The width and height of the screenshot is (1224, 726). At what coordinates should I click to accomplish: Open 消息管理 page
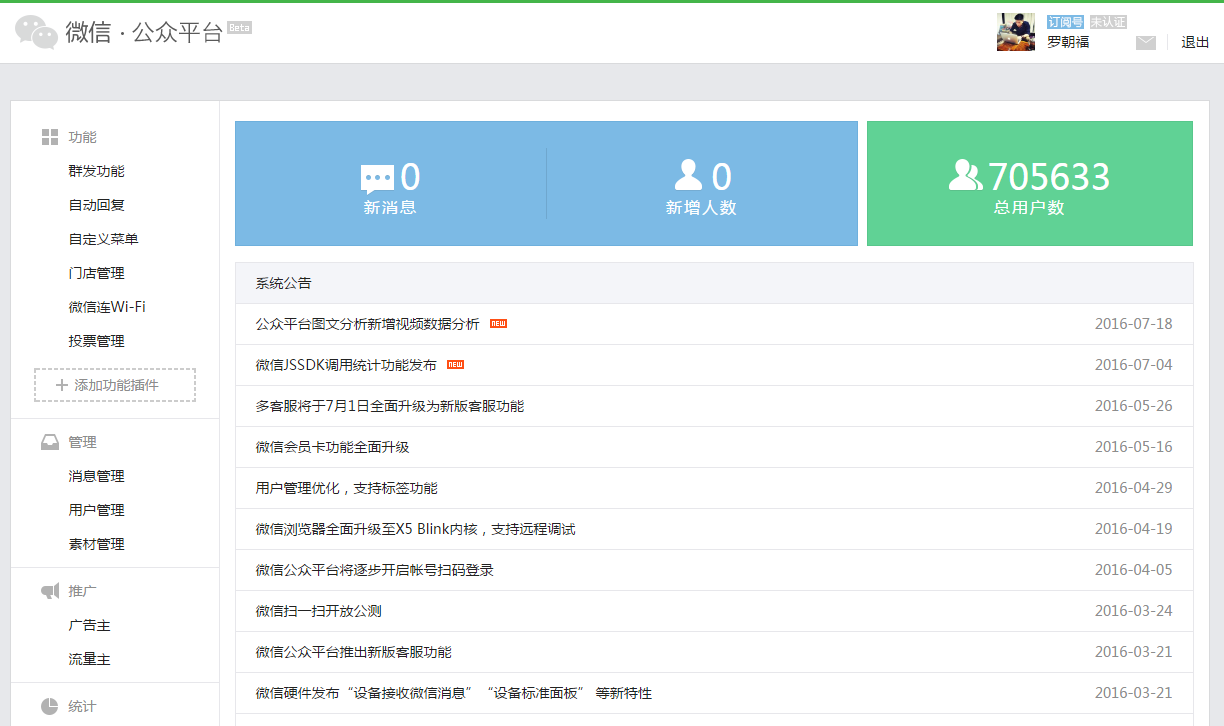pyautogui.click(x=97, y=476)
